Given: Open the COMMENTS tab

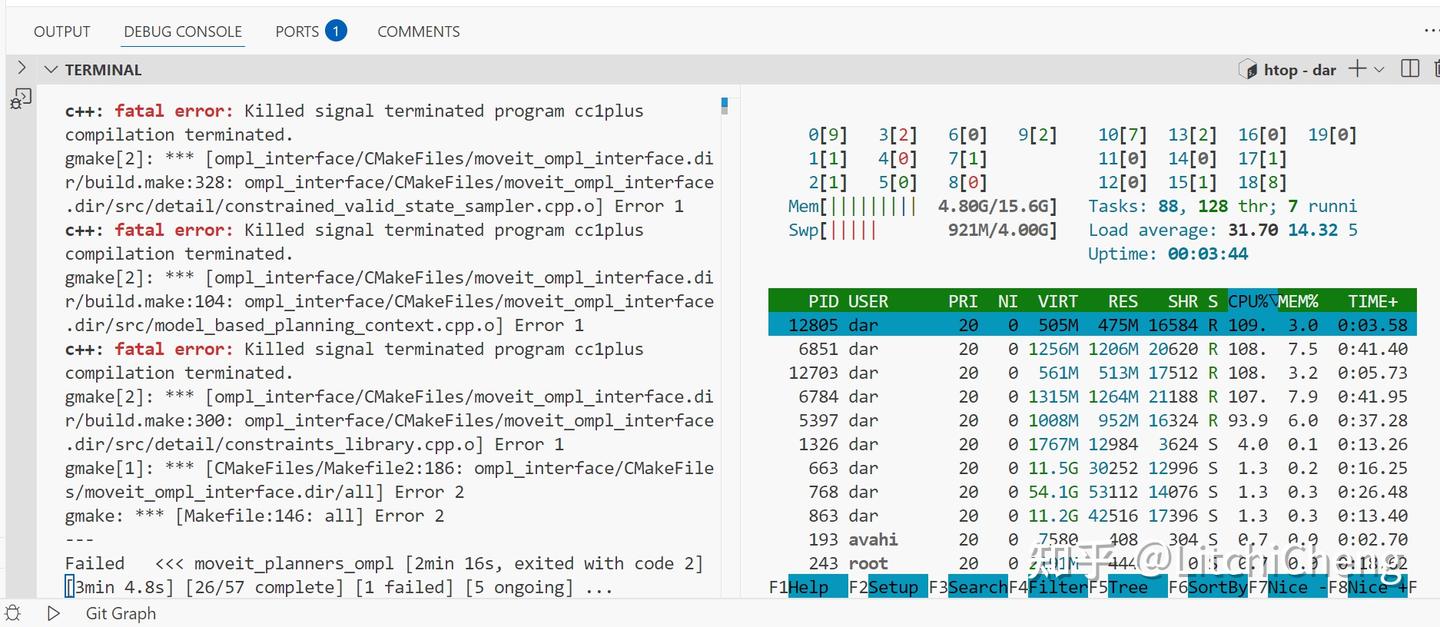Looking at the screenshot, I should [418, 31].
